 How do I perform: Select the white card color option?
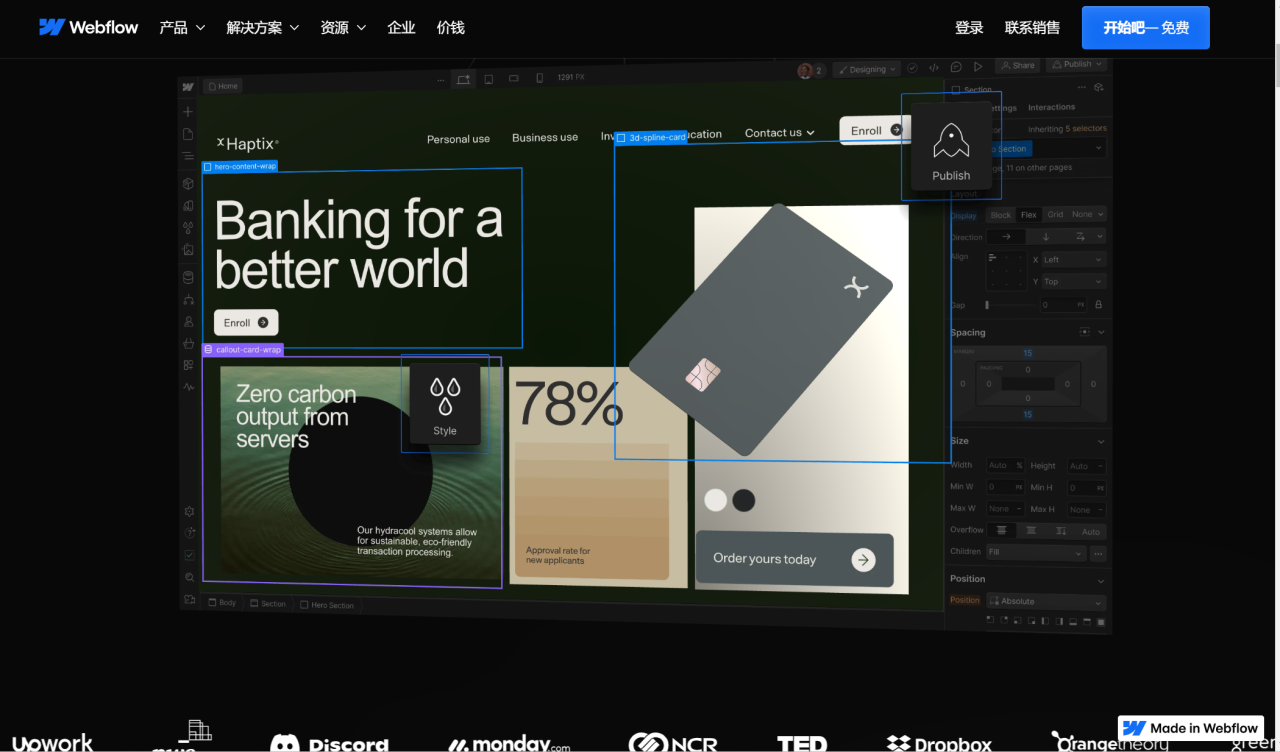pyautogui.click(x=715, y=500)
